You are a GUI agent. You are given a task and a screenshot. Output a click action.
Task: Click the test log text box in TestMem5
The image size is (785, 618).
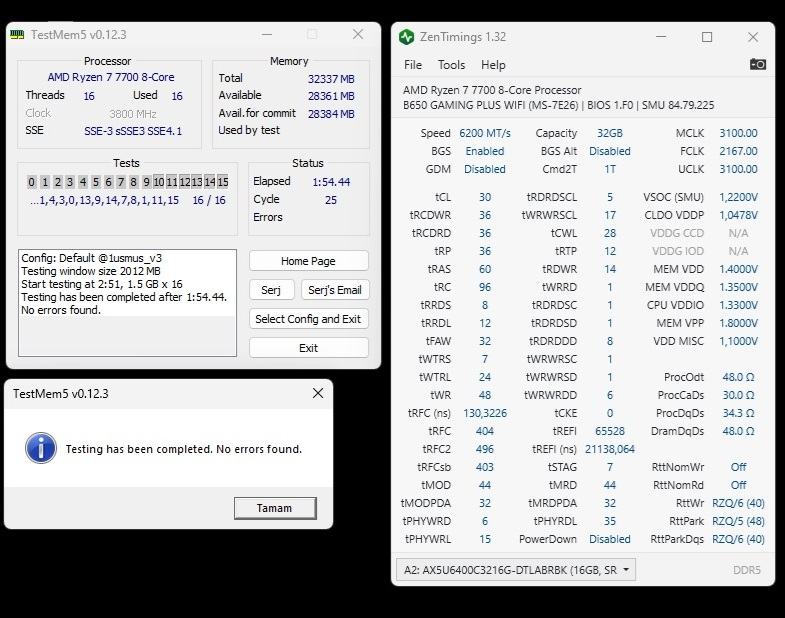tap(127, 303)
